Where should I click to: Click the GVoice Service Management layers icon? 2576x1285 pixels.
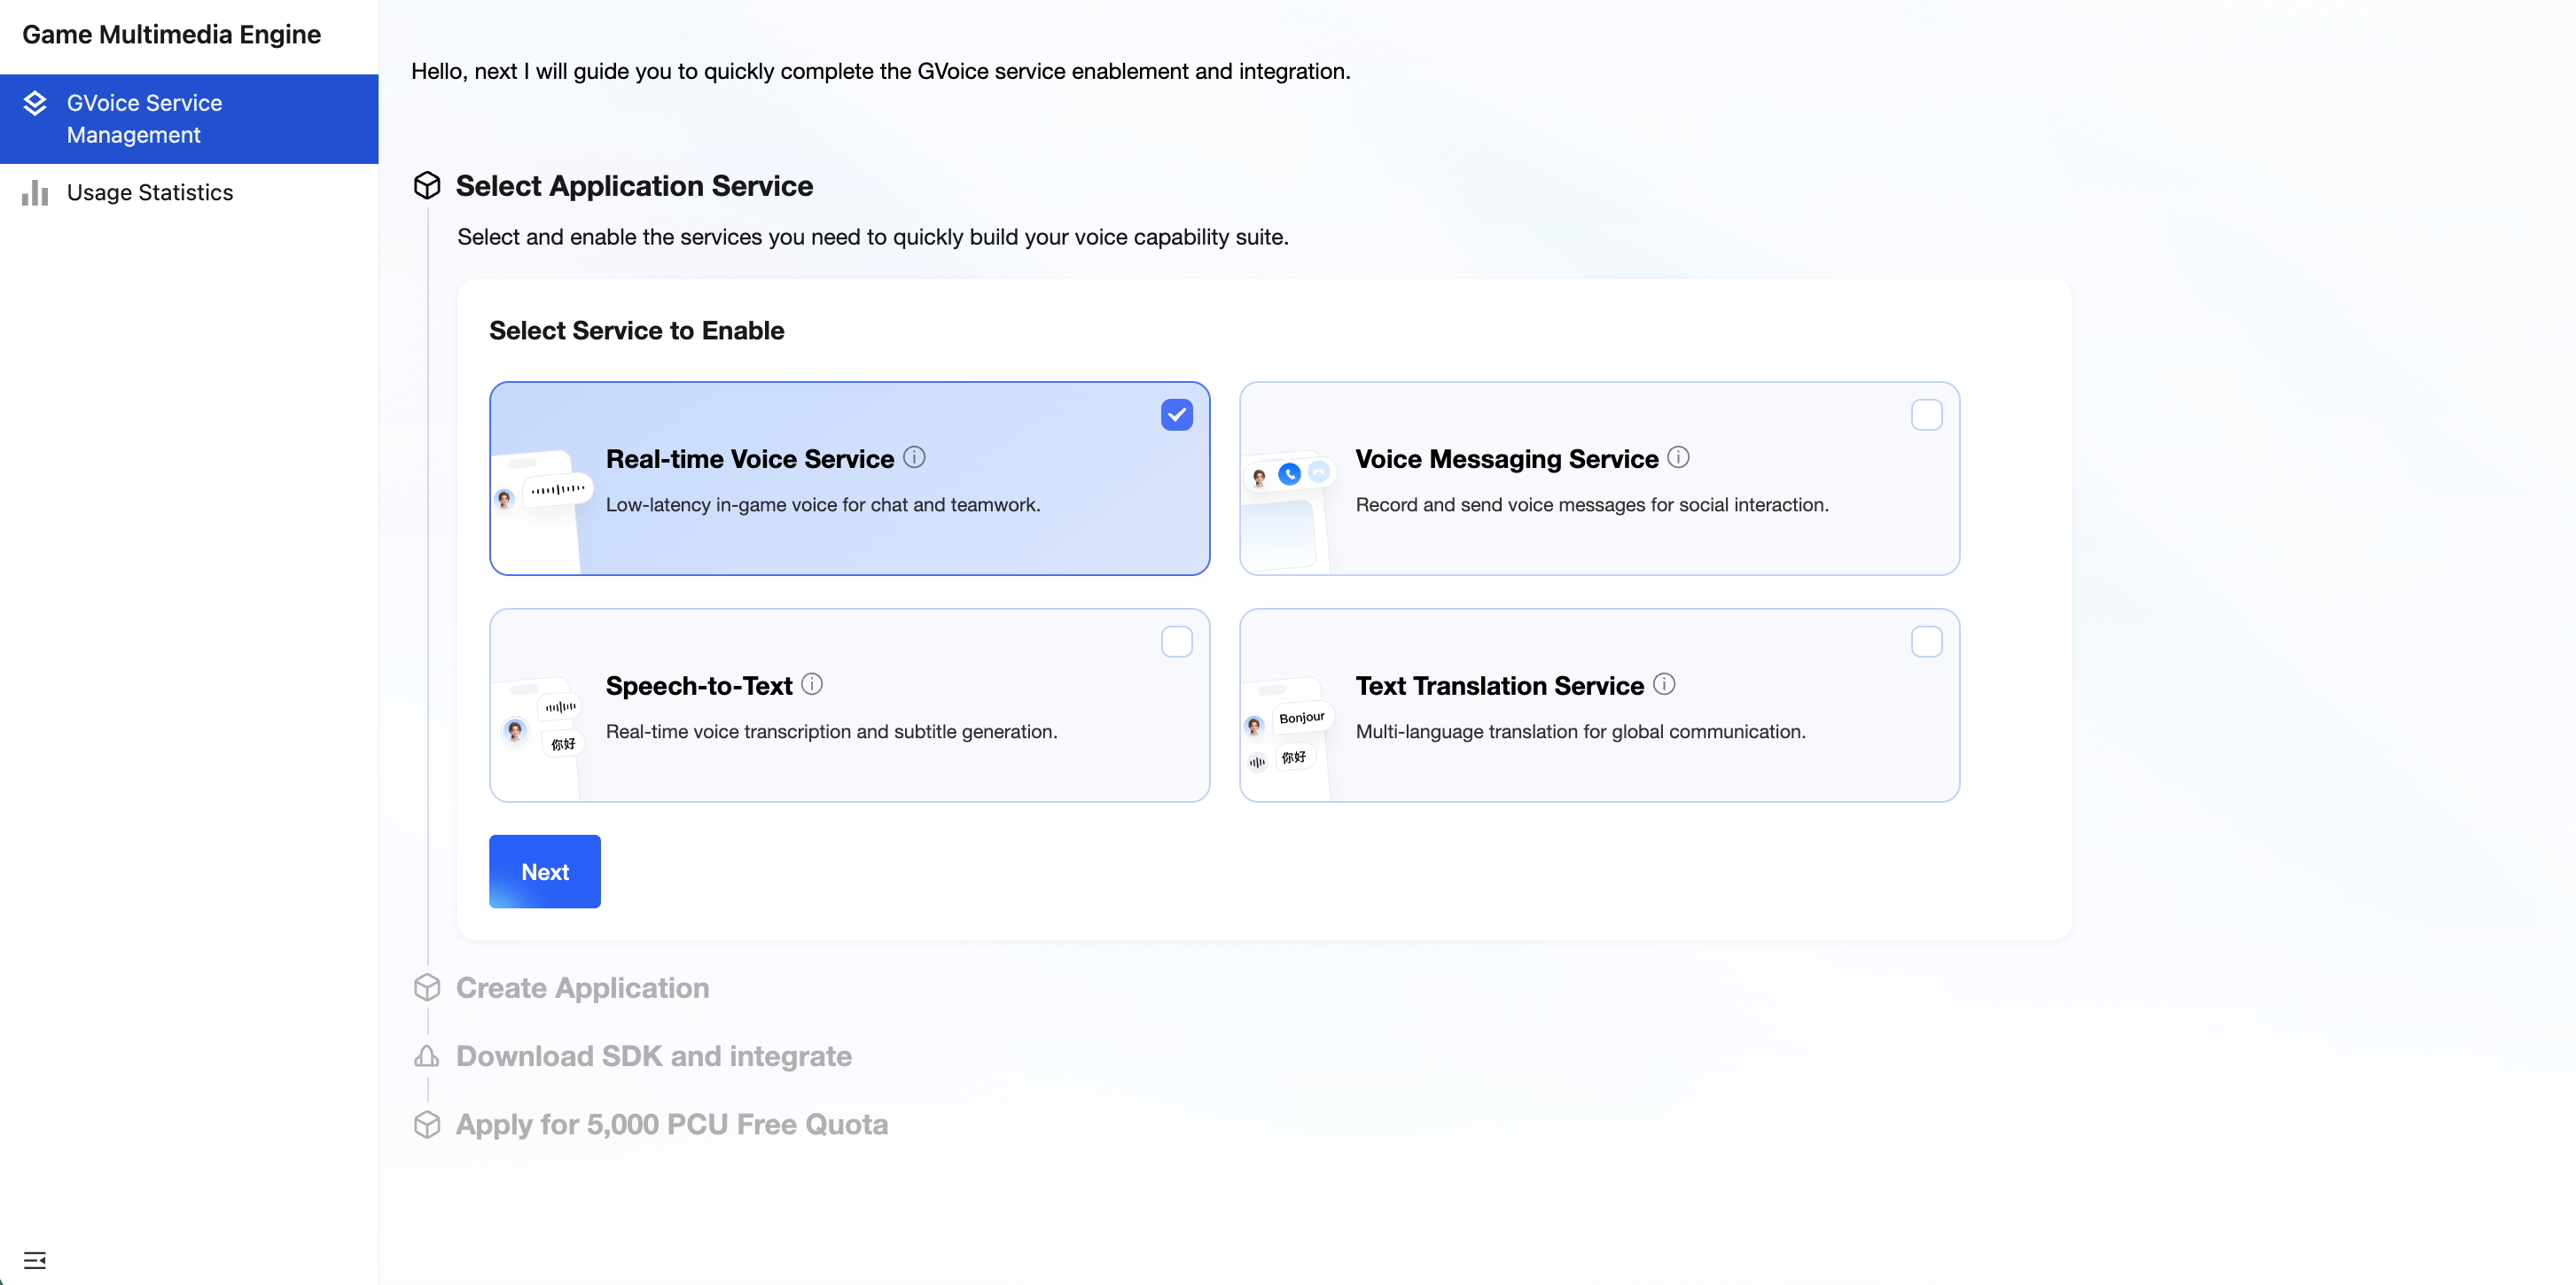click(35, 103)
